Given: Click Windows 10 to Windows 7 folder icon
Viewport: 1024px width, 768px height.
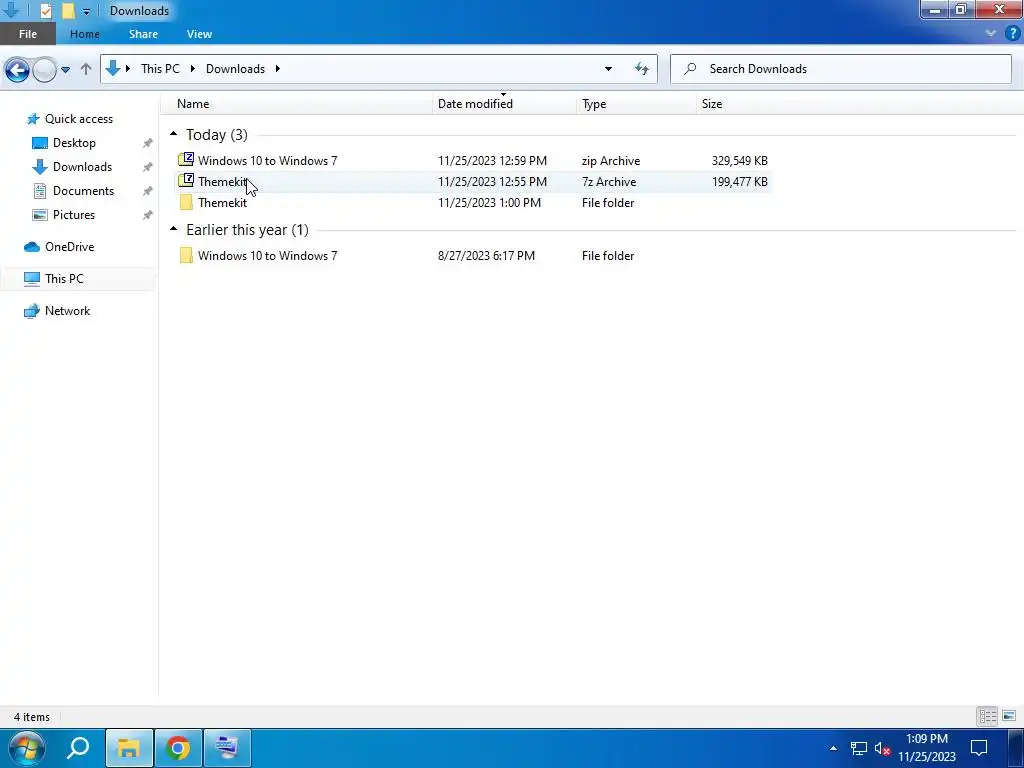Looking at the screenshot, I should tap(186, 255).
